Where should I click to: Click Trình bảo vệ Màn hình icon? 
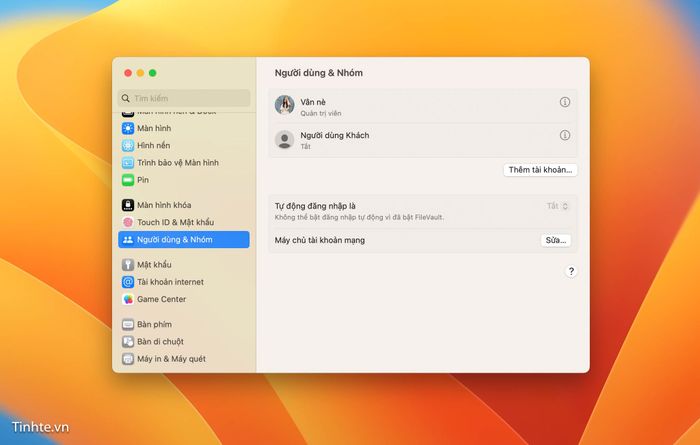click(128, 163)
